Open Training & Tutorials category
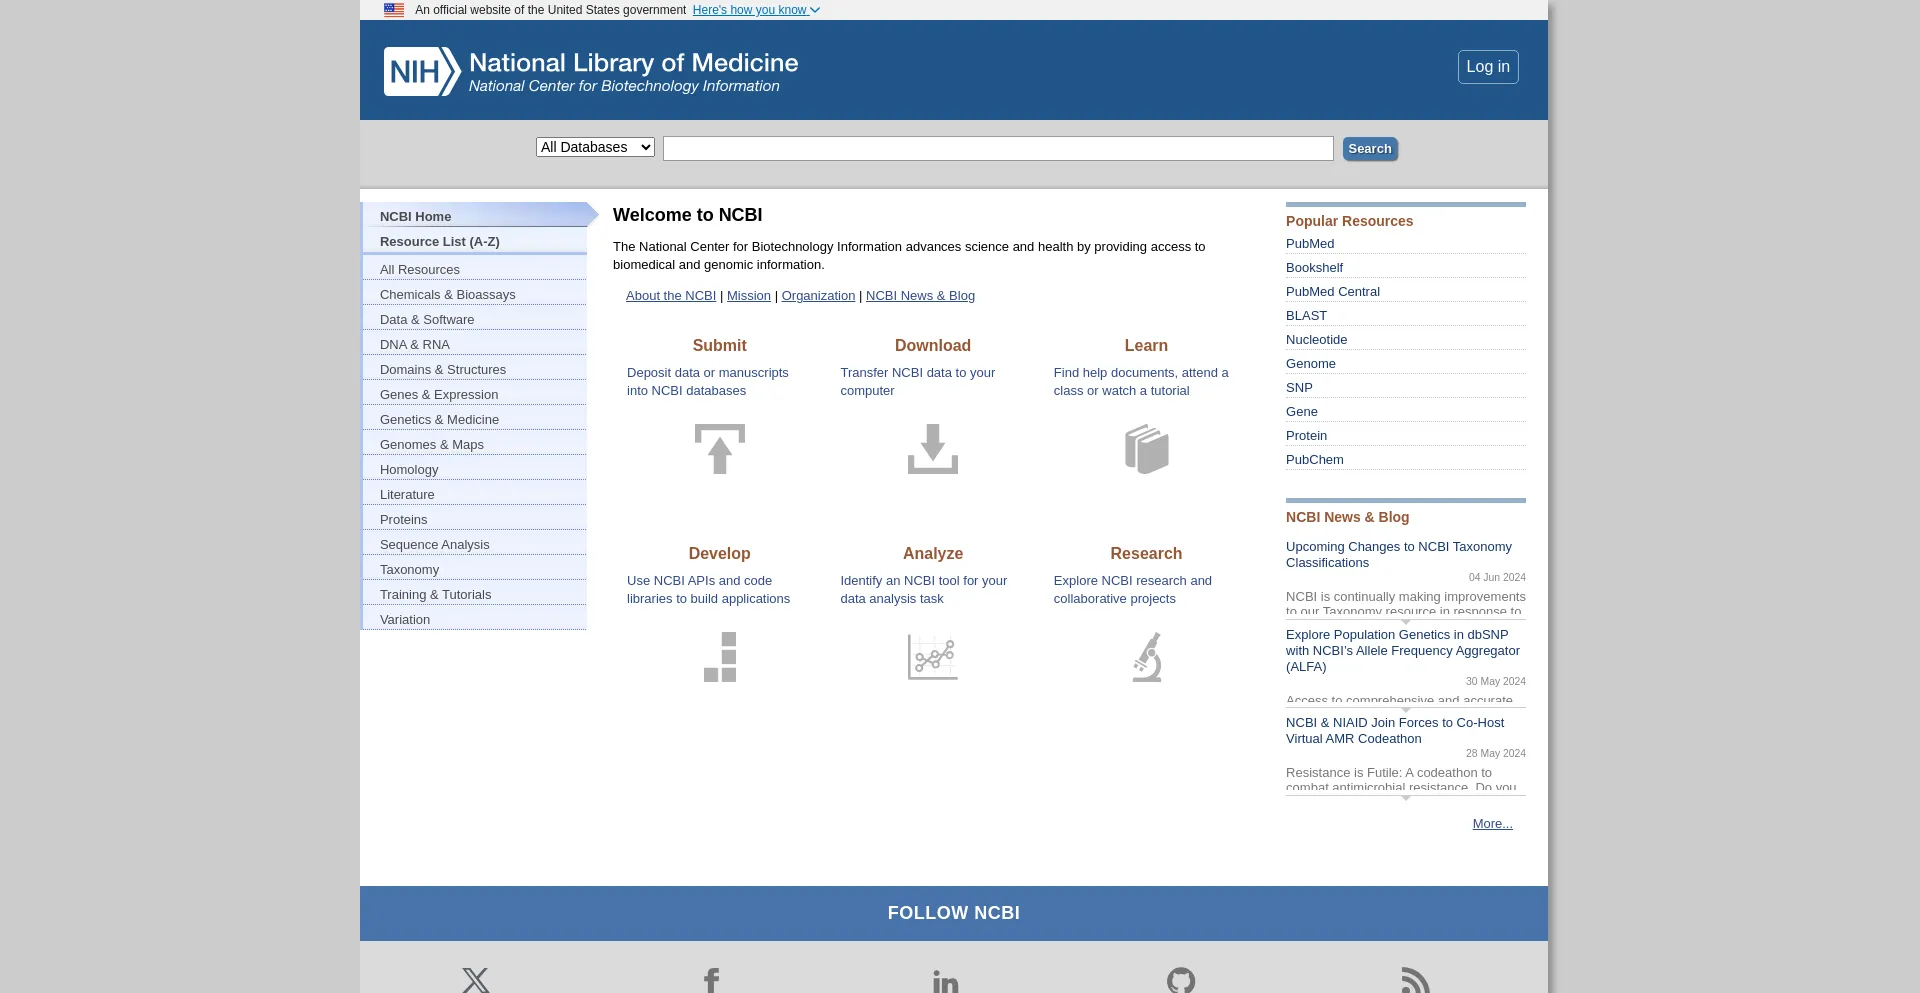 476,594
